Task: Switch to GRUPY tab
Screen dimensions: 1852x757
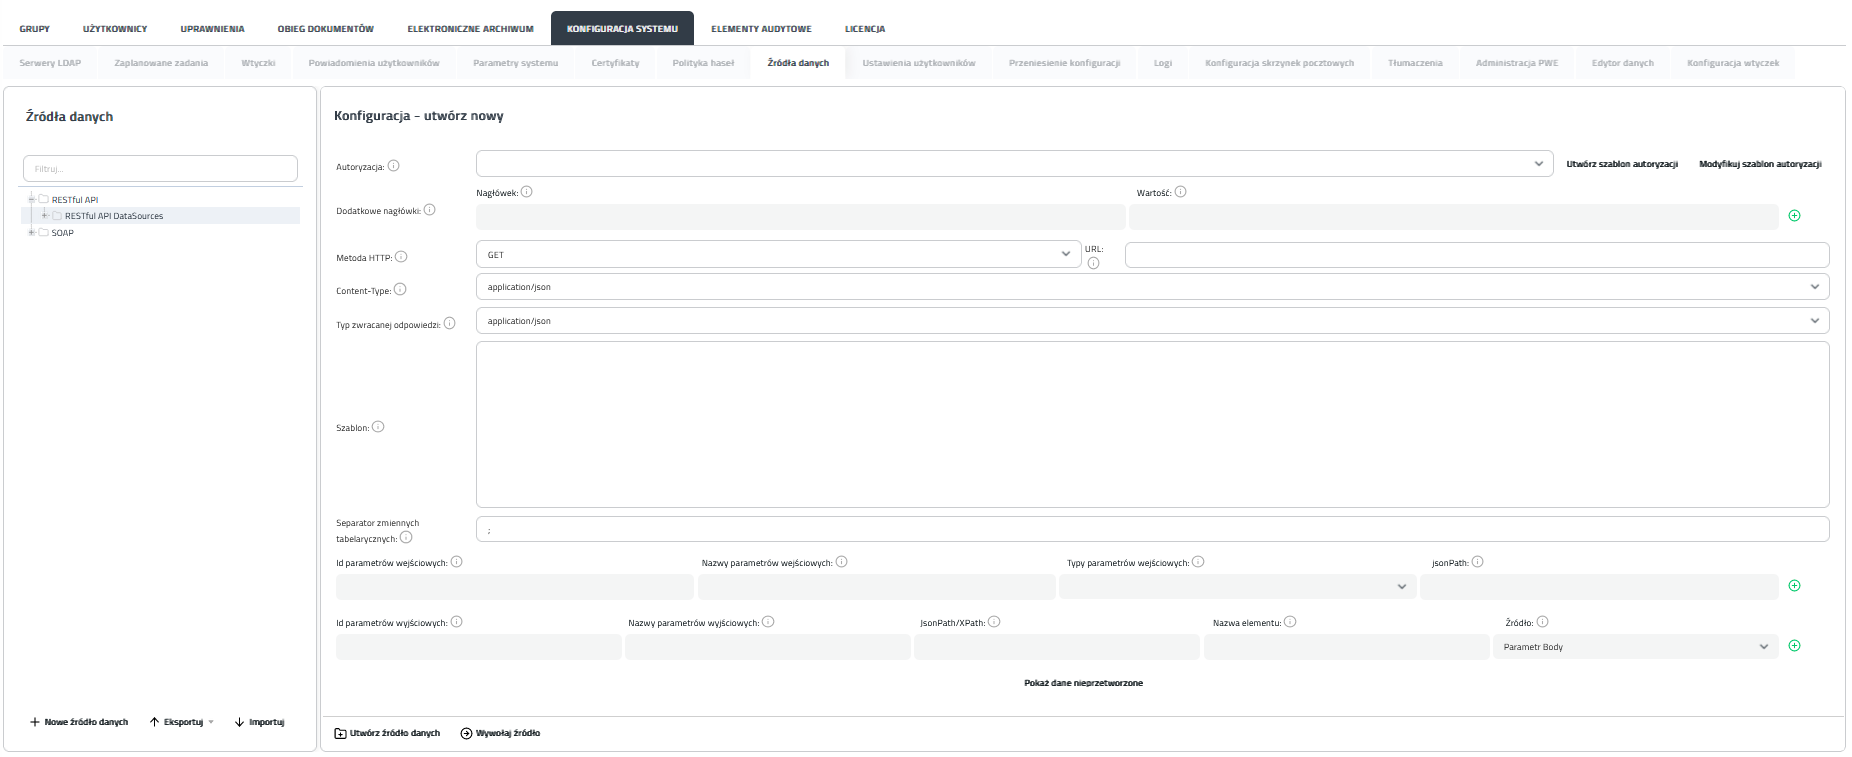Action: tap(35, 29)
